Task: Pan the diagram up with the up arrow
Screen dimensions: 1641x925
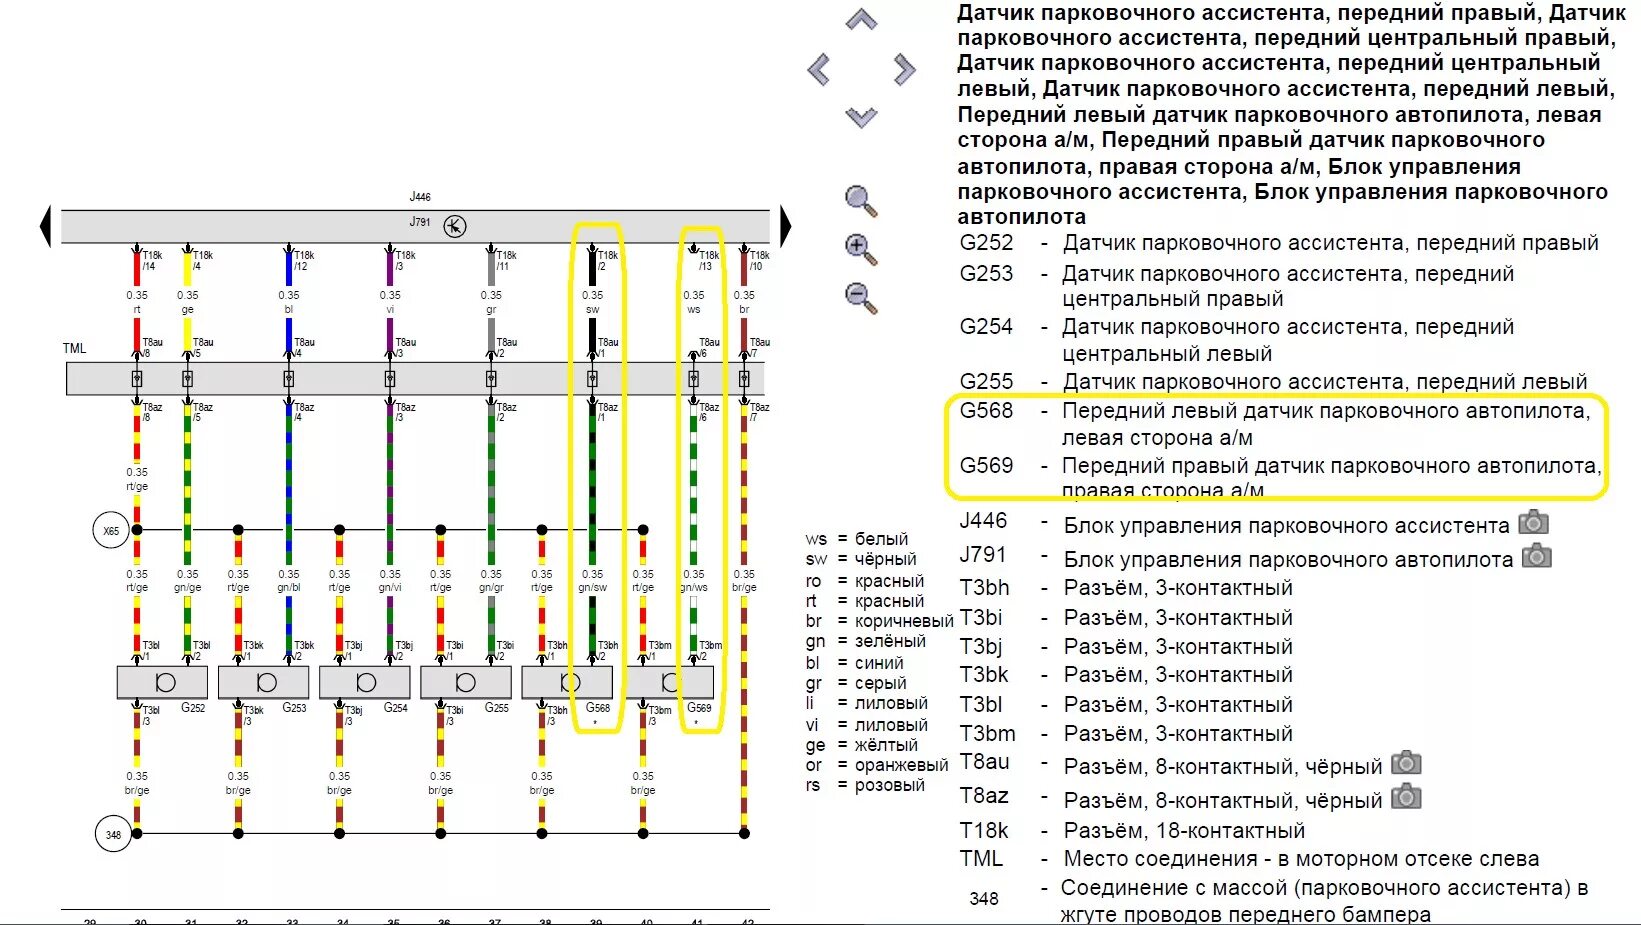Action: click(x=861, y=20)
